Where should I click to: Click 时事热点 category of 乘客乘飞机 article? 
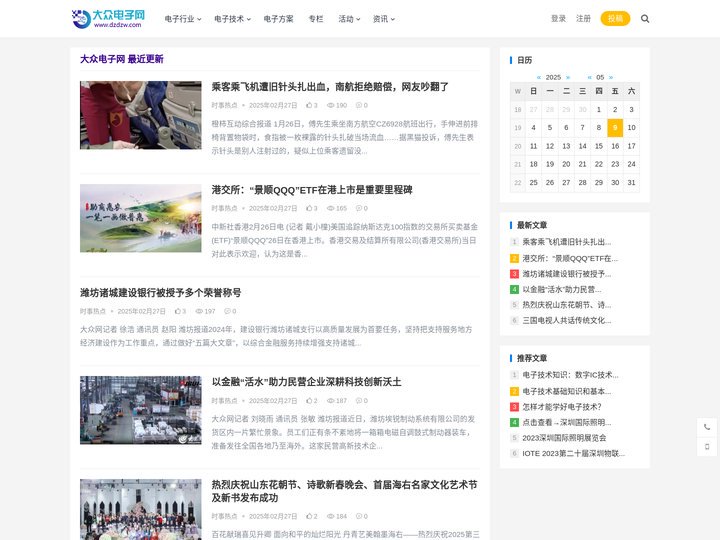224,105
